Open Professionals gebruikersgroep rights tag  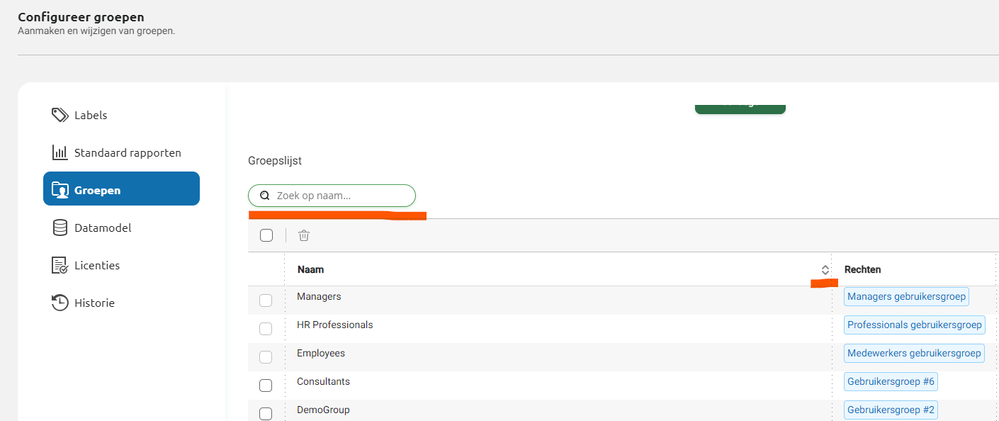915,325
